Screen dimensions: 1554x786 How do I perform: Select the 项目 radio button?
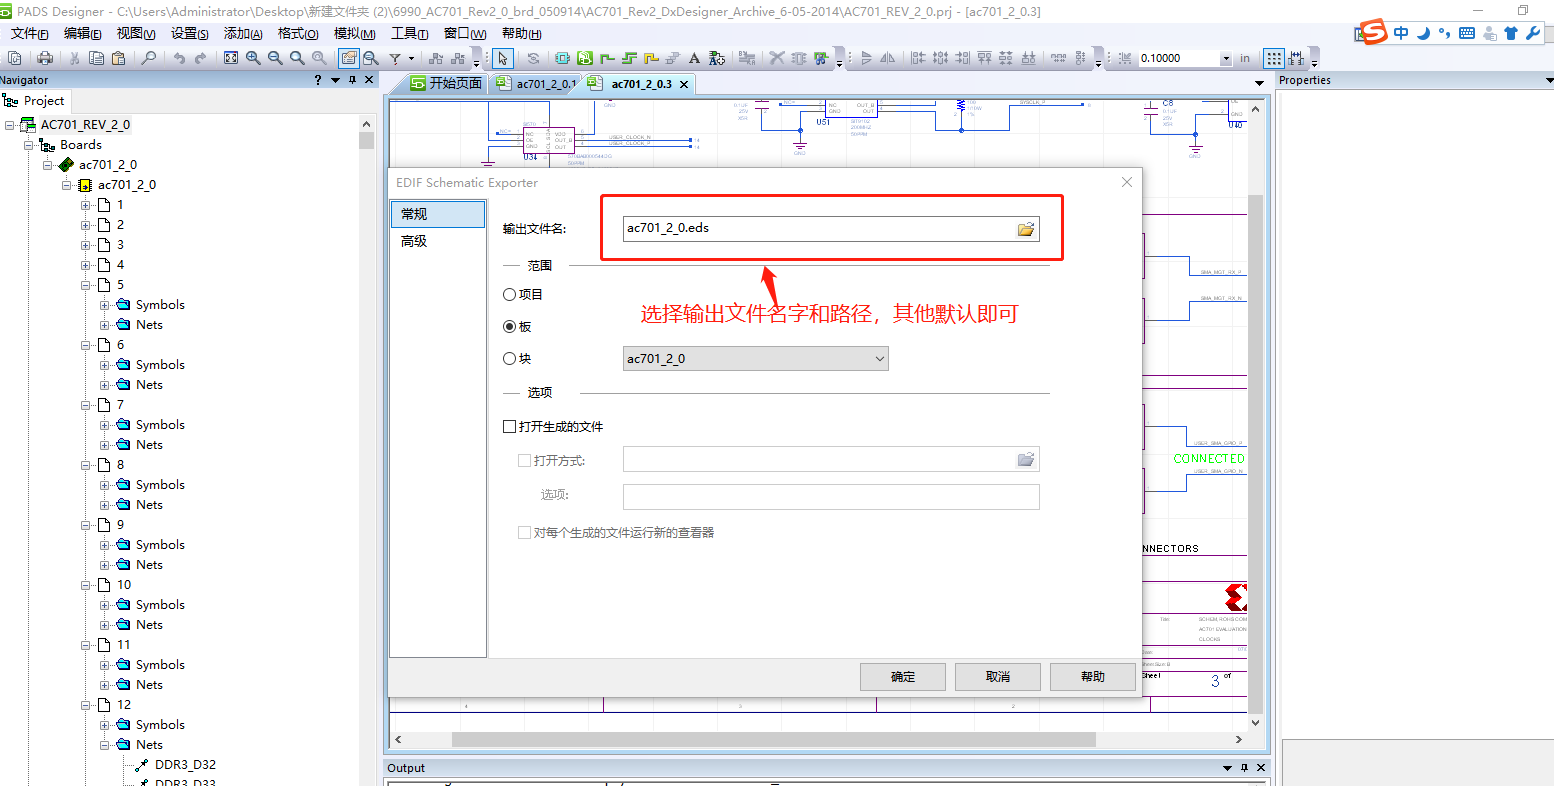[x=509, y=293]
